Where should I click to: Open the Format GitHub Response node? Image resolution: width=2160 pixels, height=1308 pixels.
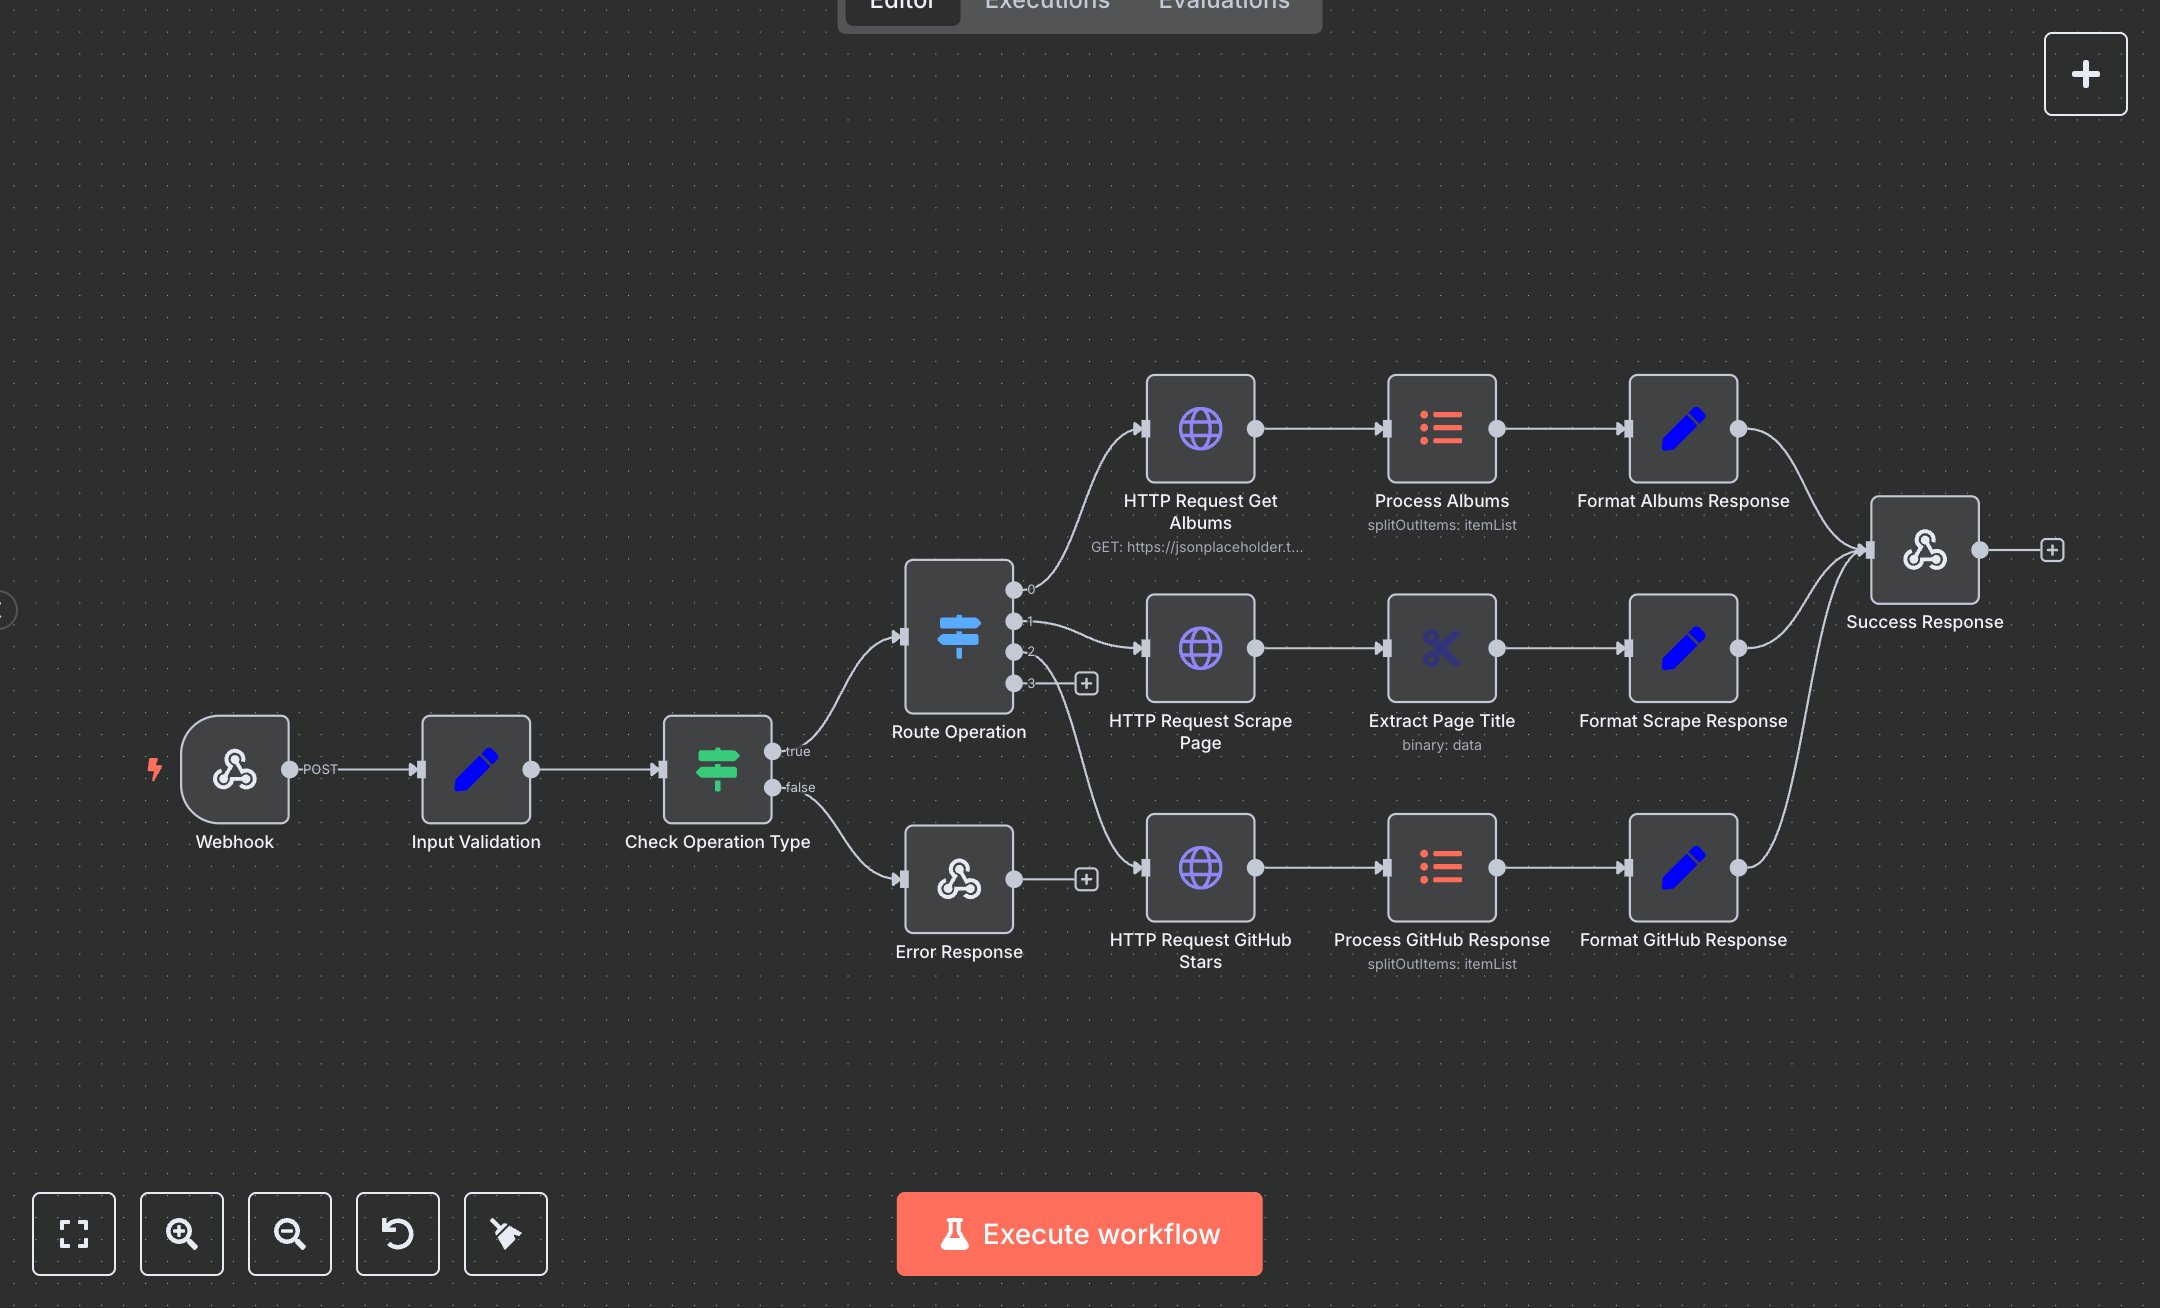[x=1682, y=868]
